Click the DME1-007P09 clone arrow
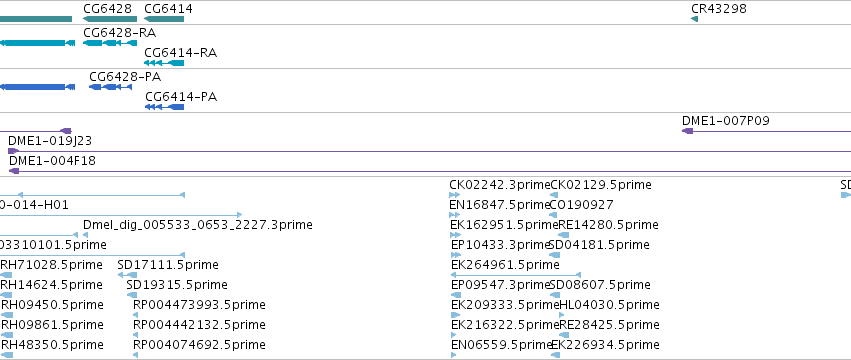Screen dimensions: 851x360 (688, 131)
